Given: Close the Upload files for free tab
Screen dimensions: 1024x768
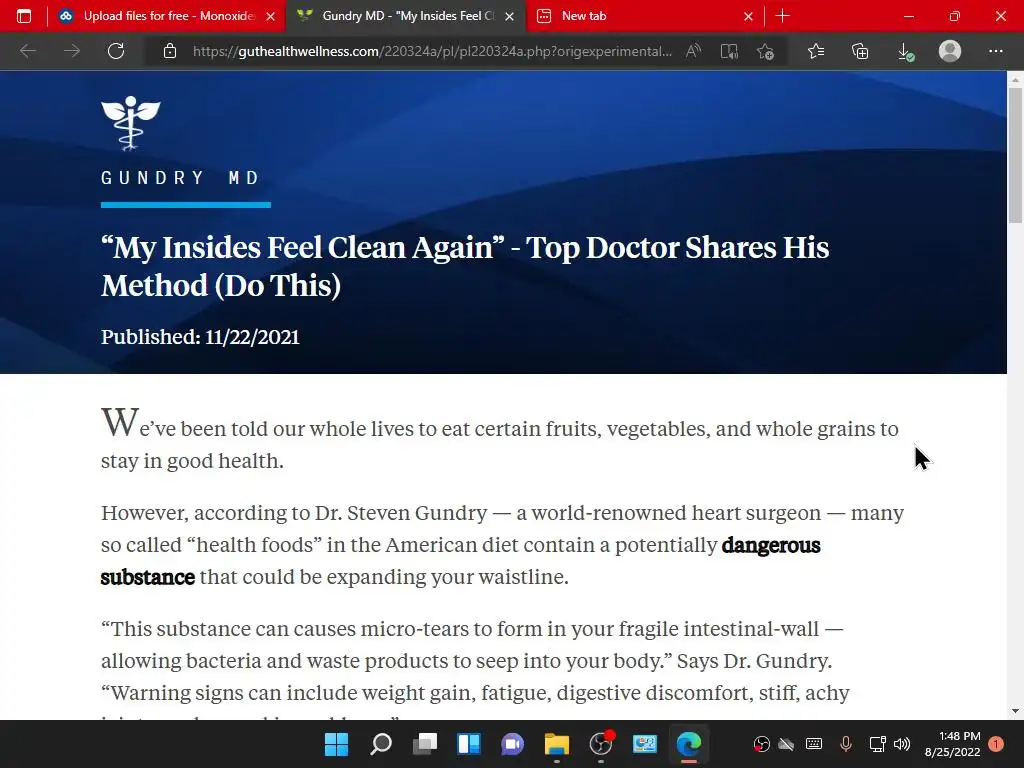Looking at the screenshot, I should click(x=270, y=16).
